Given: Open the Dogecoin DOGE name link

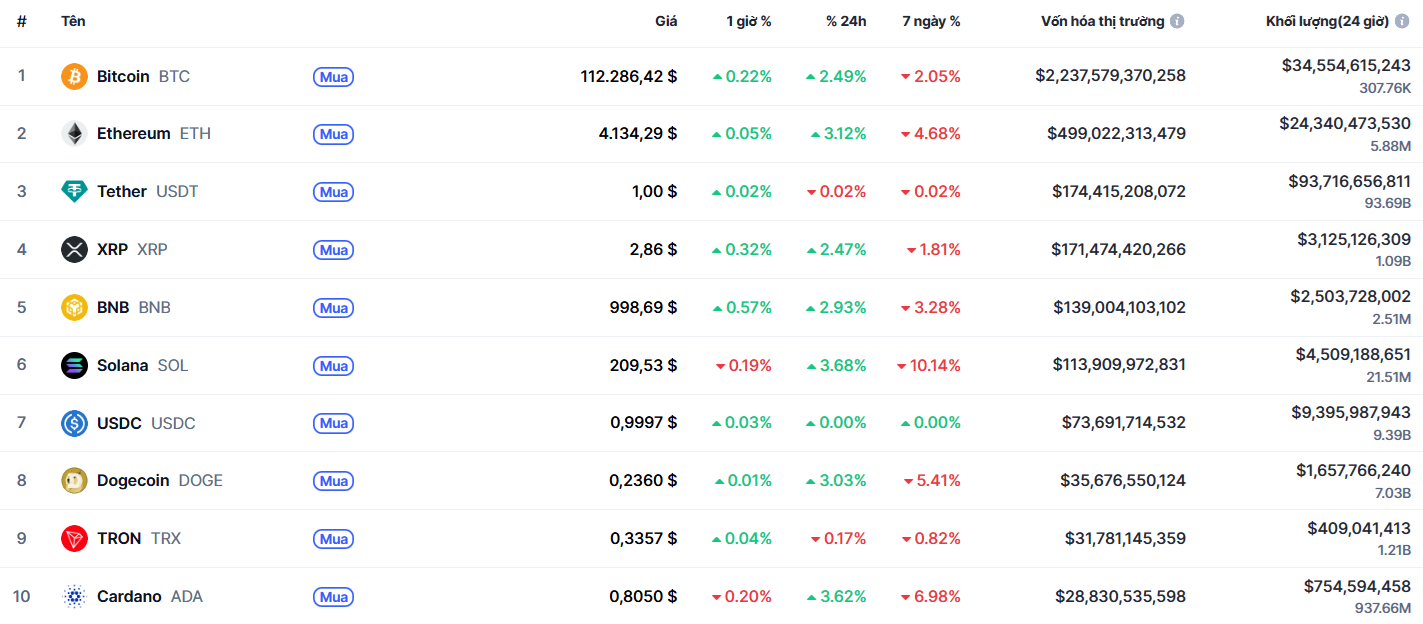Looking at the screenshot, I should pos(160,480).
